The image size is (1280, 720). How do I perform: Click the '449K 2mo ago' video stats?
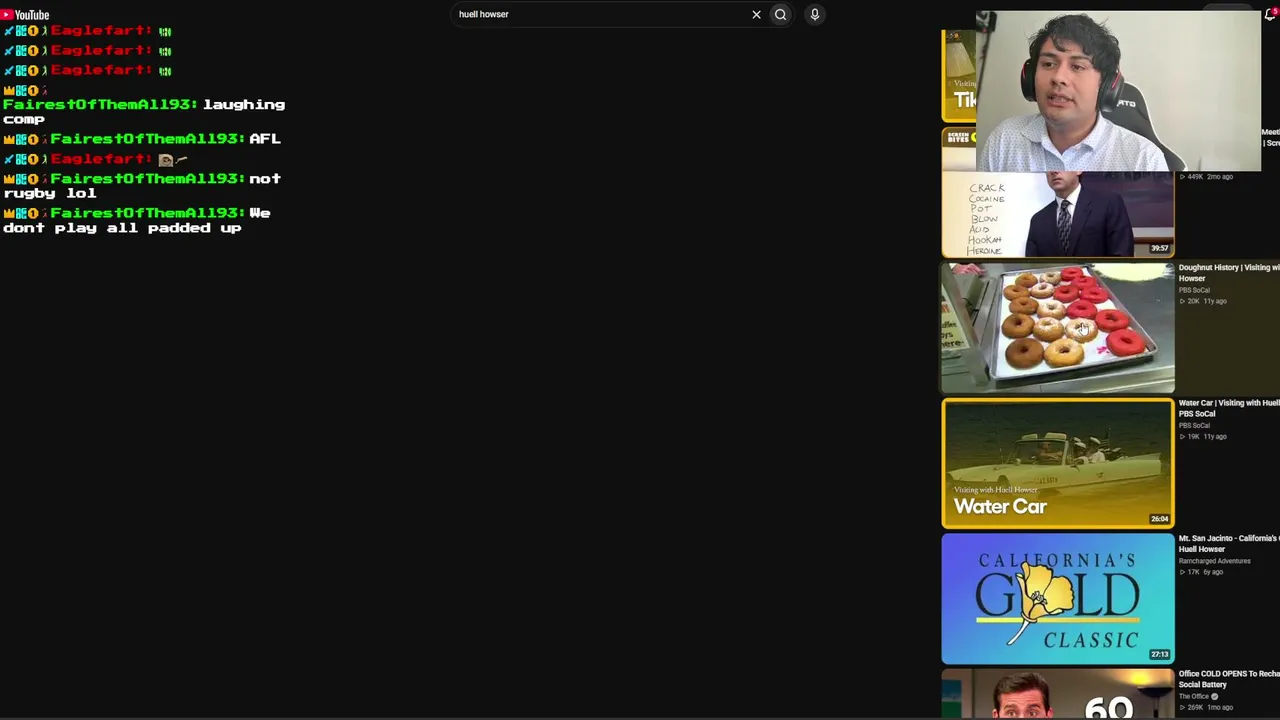1206,177
